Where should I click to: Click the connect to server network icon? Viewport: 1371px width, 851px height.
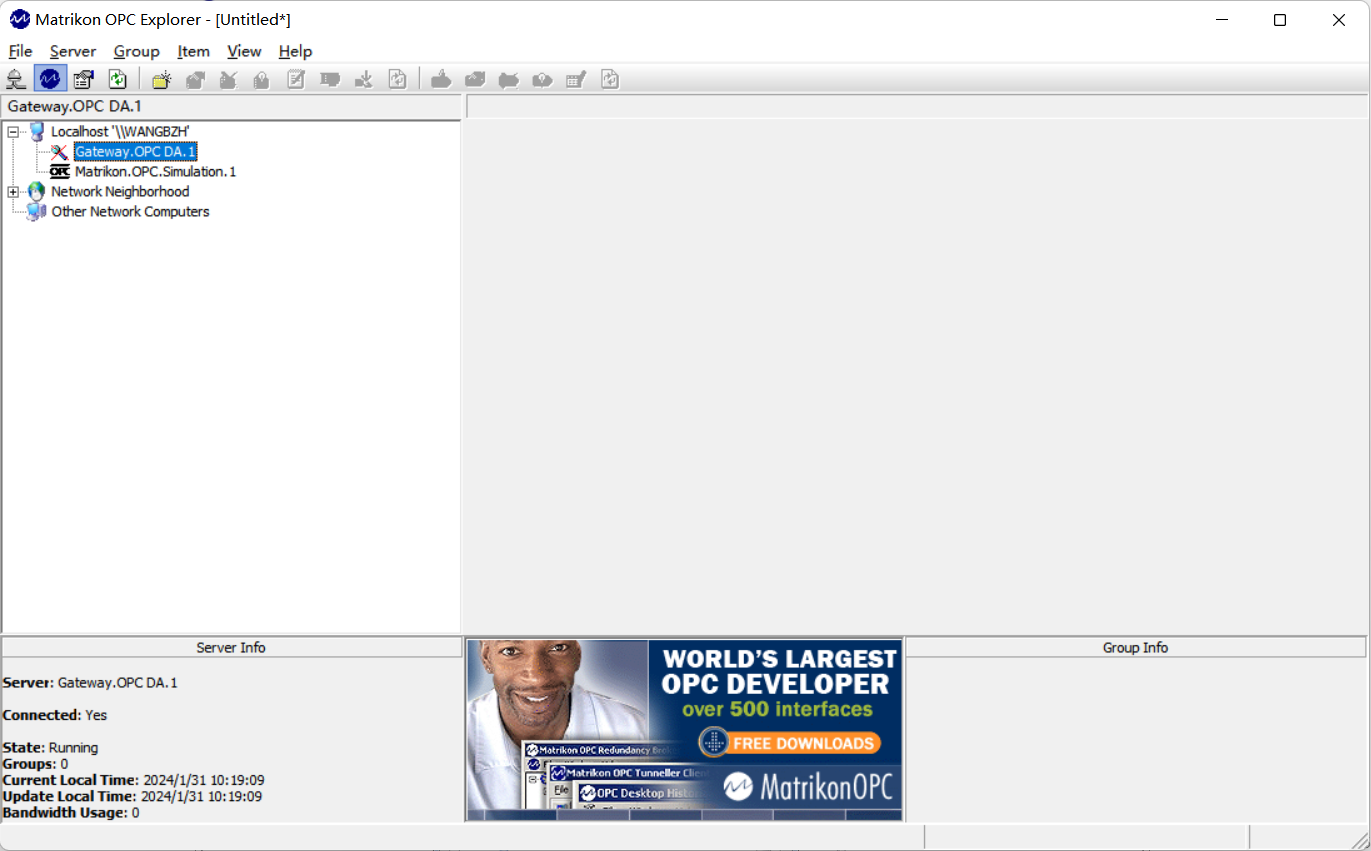tap(16, 79)
